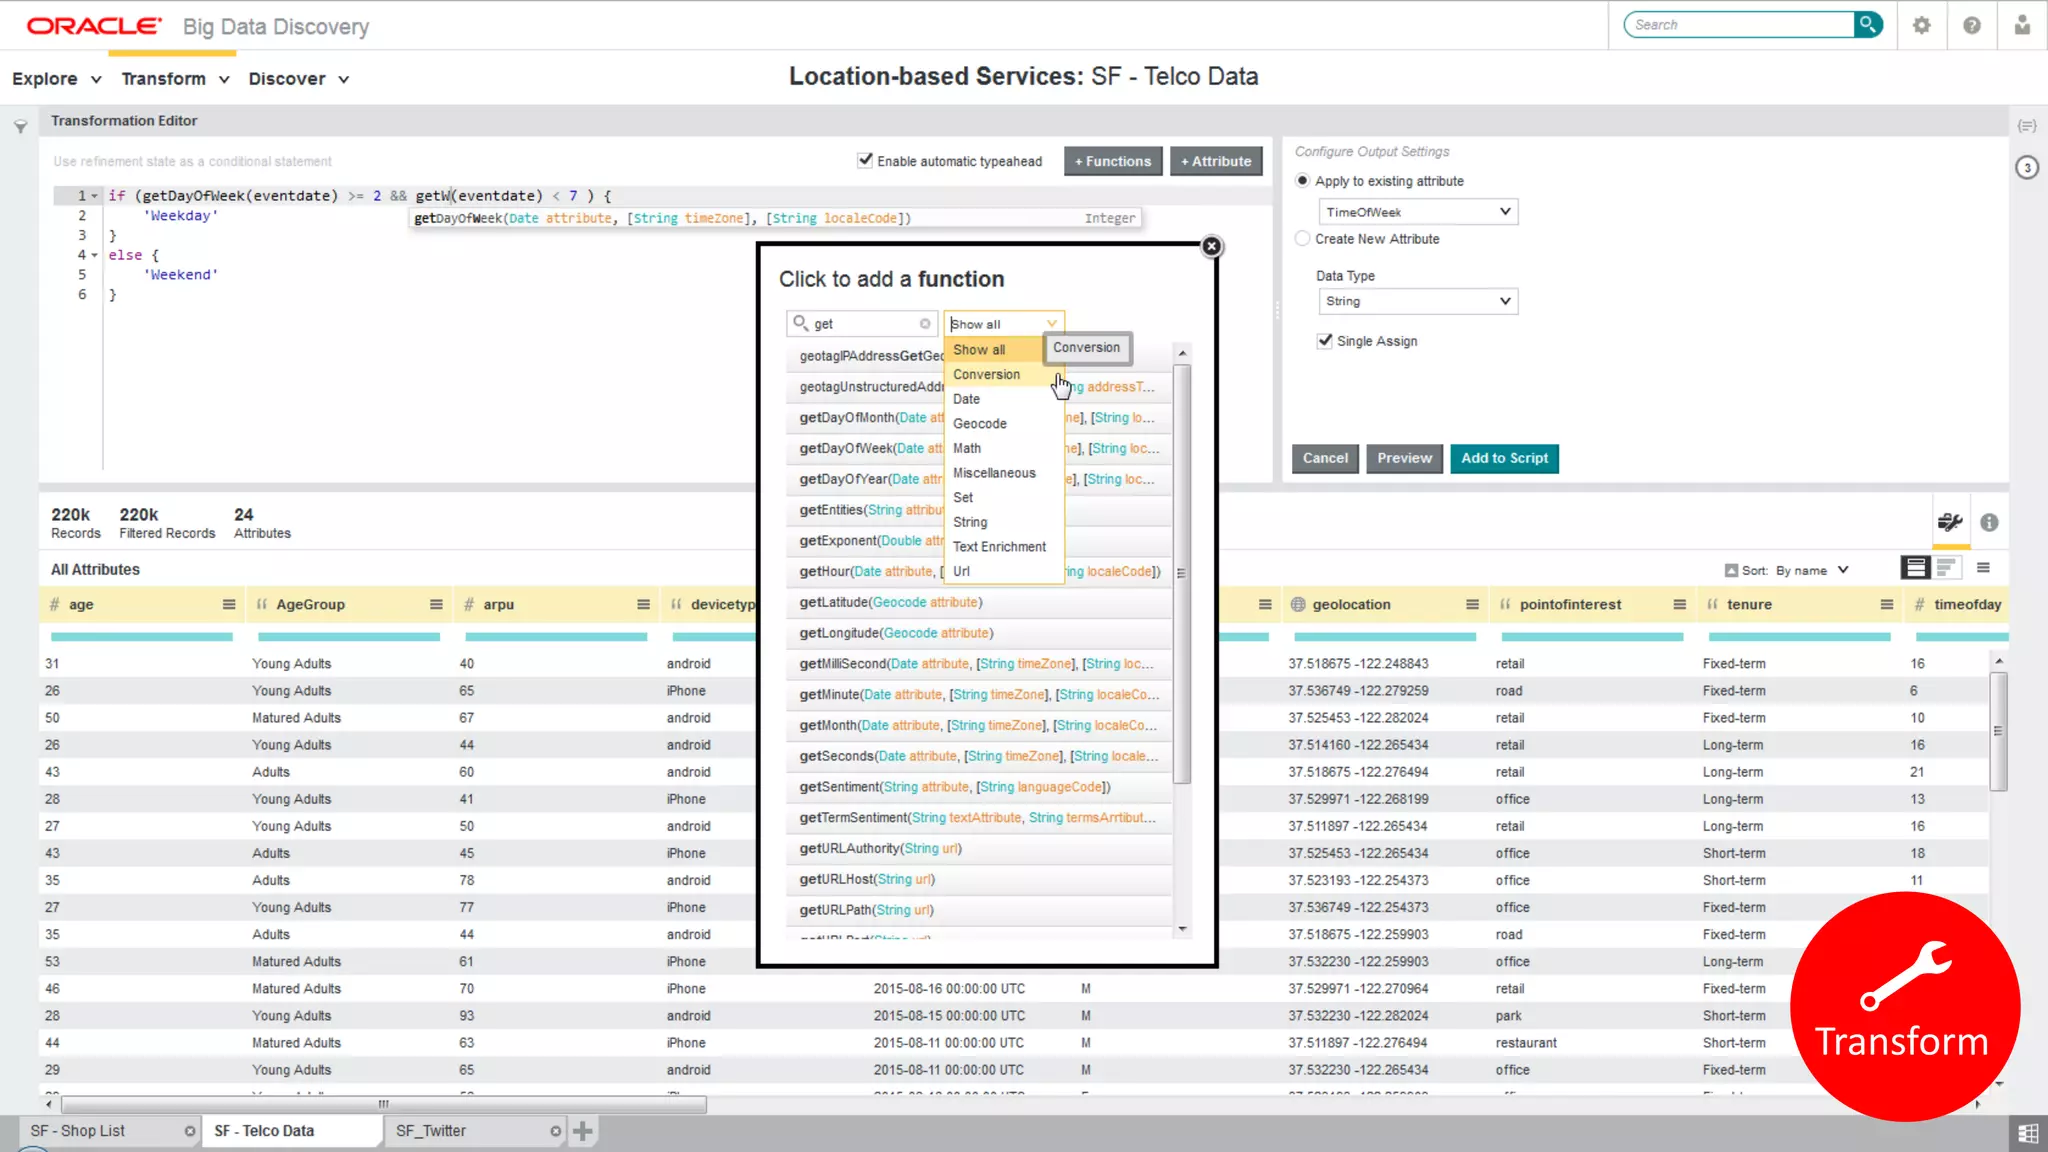Open settings gear icon
The image size is (2048, 1152).
click(x=1921, y=25)
